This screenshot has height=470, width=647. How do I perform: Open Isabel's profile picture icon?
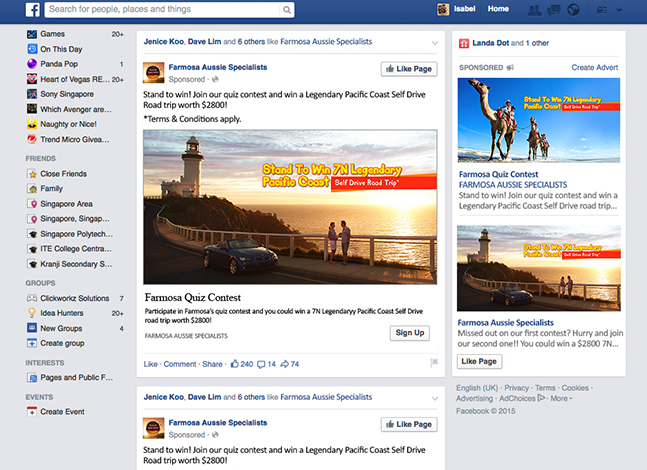(443, 9)
